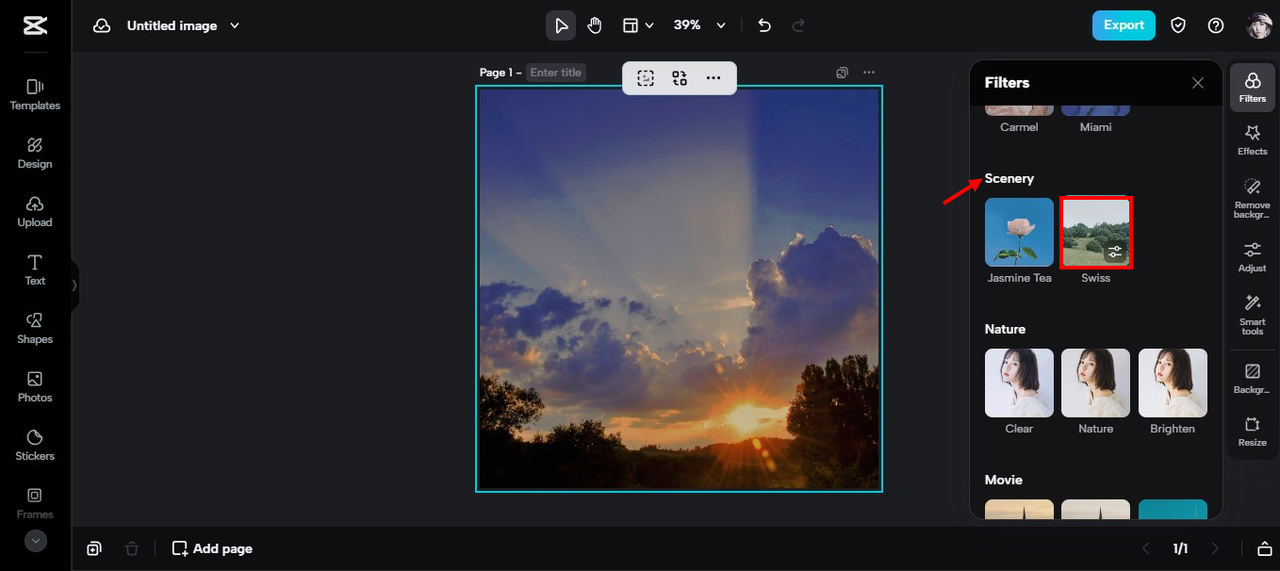Open the help question mark icon
The width and height of the screenshot is (1280, 571).
[x=1216, y=26]
